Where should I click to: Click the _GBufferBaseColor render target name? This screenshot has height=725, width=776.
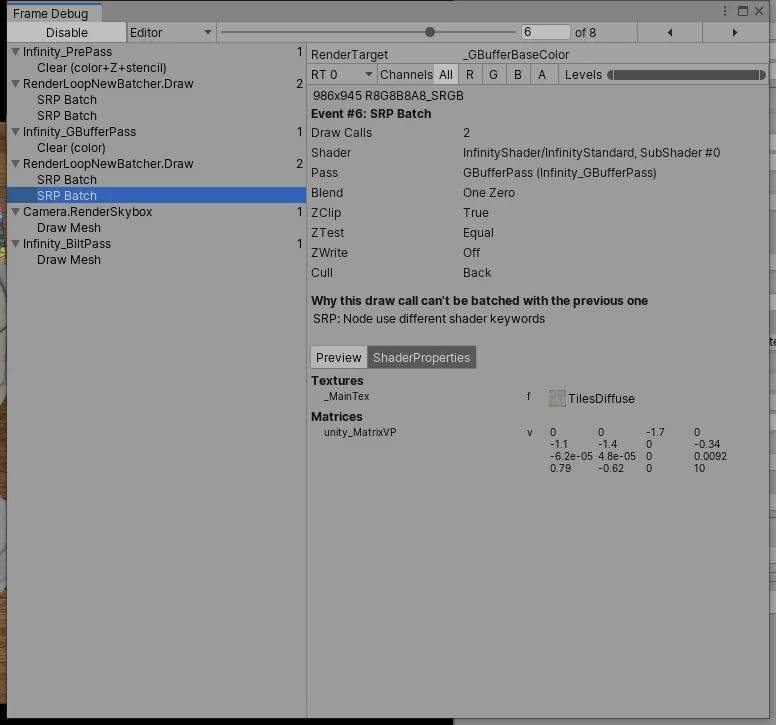click(516, 54)
